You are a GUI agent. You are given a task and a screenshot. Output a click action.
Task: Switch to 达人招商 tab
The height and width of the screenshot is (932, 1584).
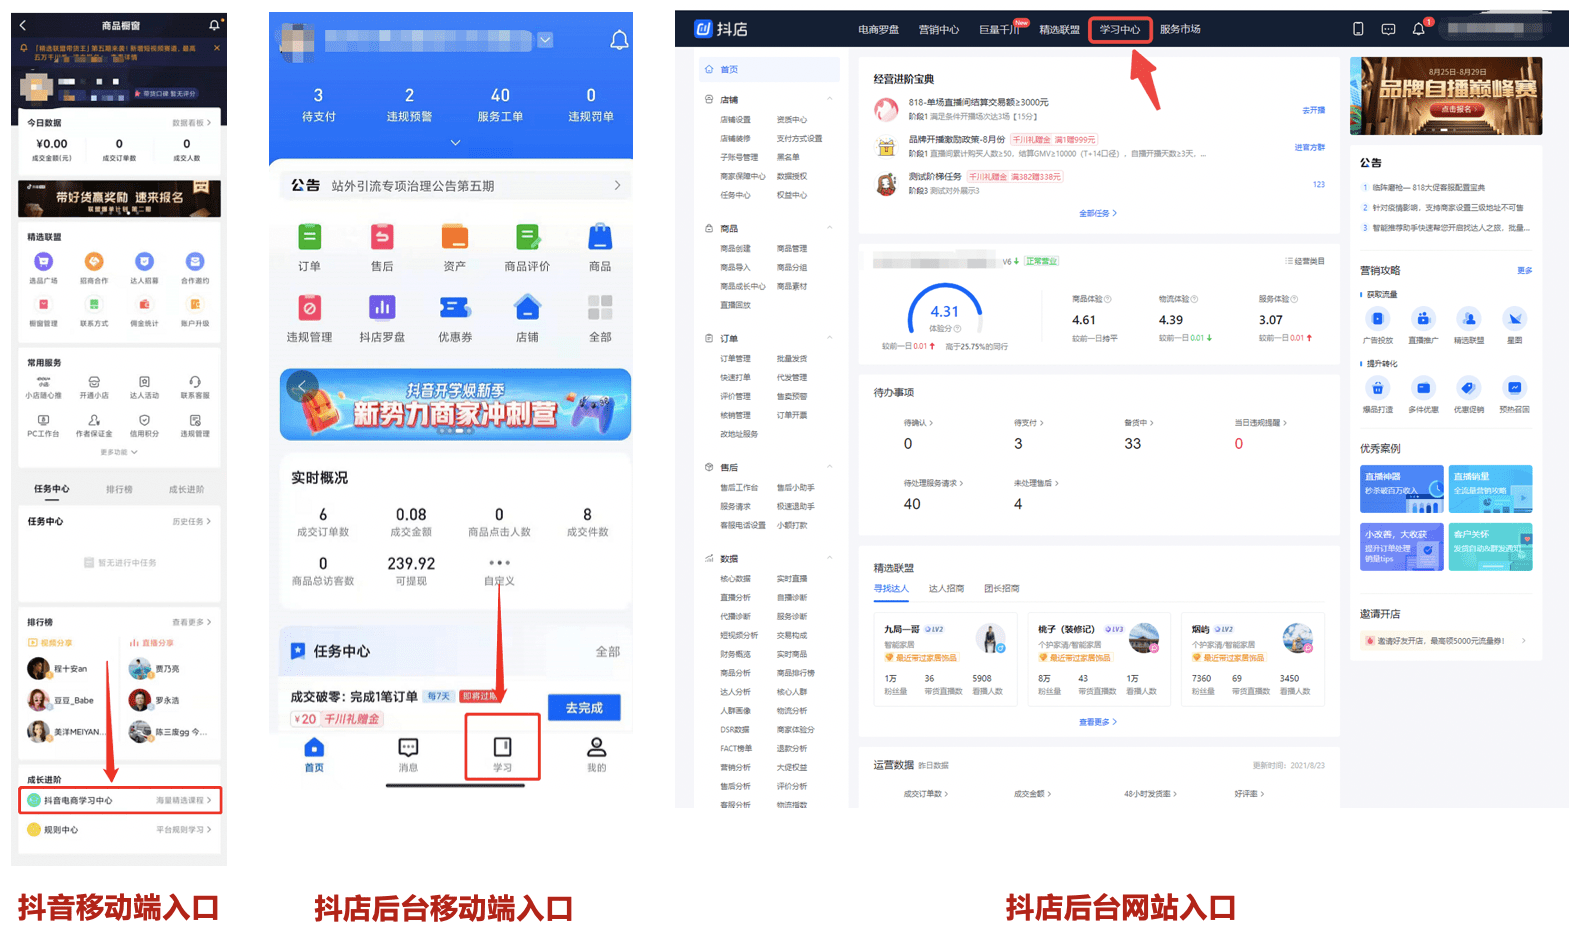(x=946, y=588)
